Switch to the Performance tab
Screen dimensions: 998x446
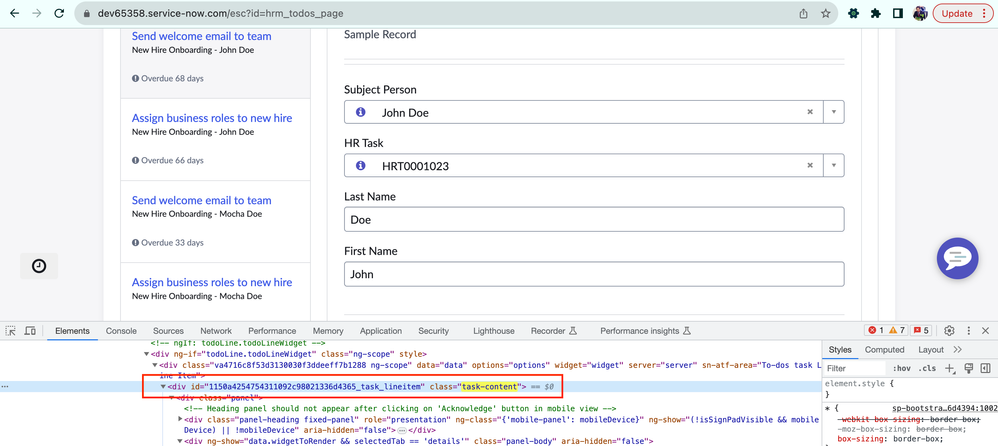272,331
